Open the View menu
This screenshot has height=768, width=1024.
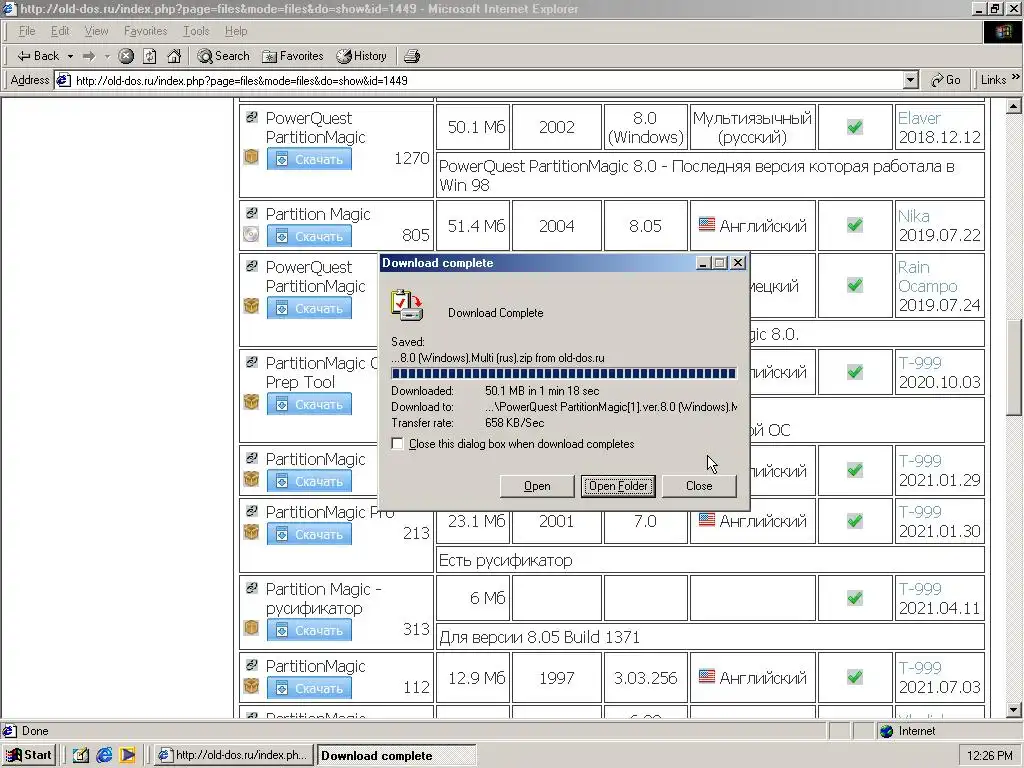pyautogui.click(x=96, y=31)
